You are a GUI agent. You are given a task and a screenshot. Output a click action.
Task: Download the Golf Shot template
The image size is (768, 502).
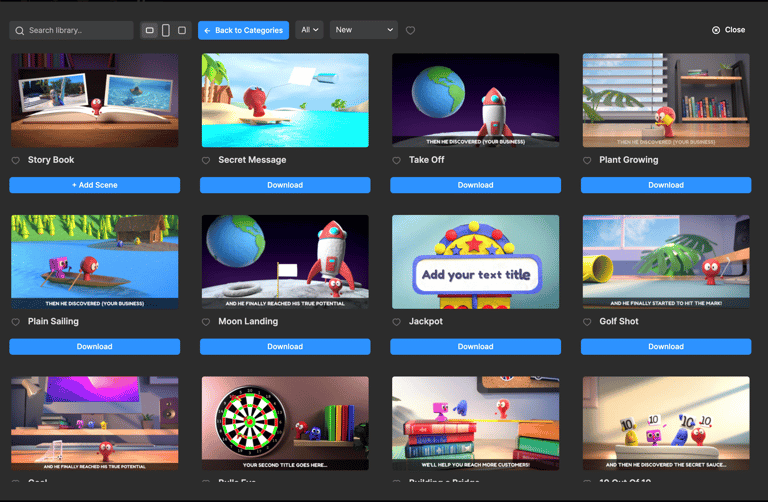point(666,347)
